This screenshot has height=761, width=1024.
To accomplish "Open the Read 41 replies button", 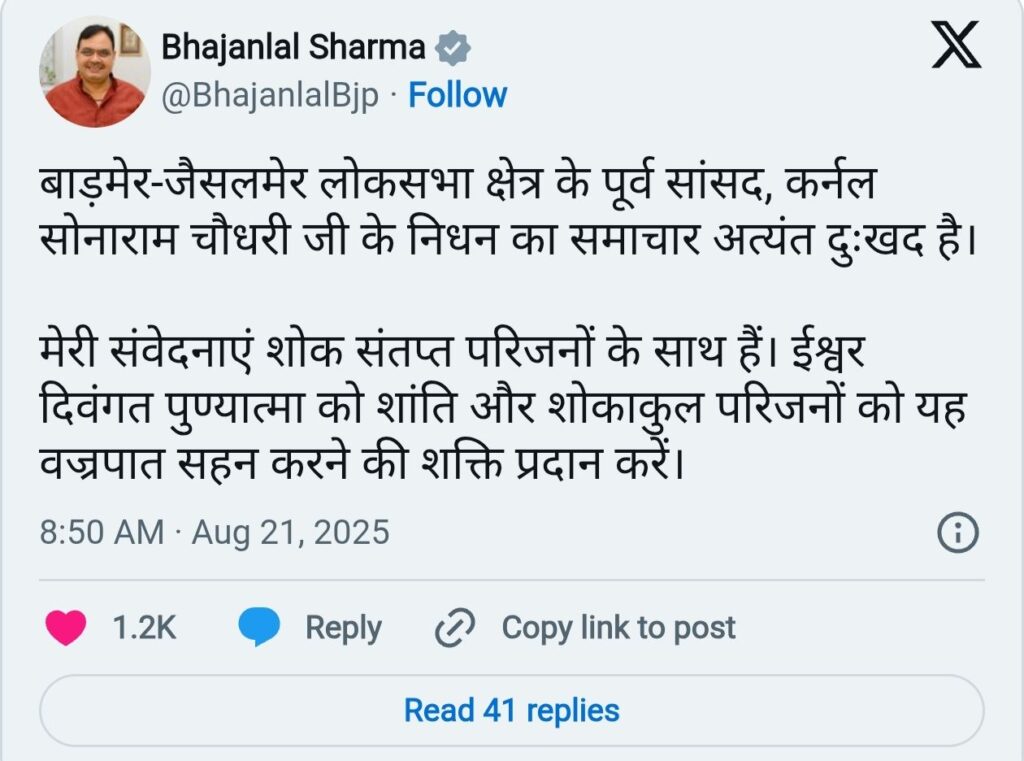I will (x=511, y=710).
